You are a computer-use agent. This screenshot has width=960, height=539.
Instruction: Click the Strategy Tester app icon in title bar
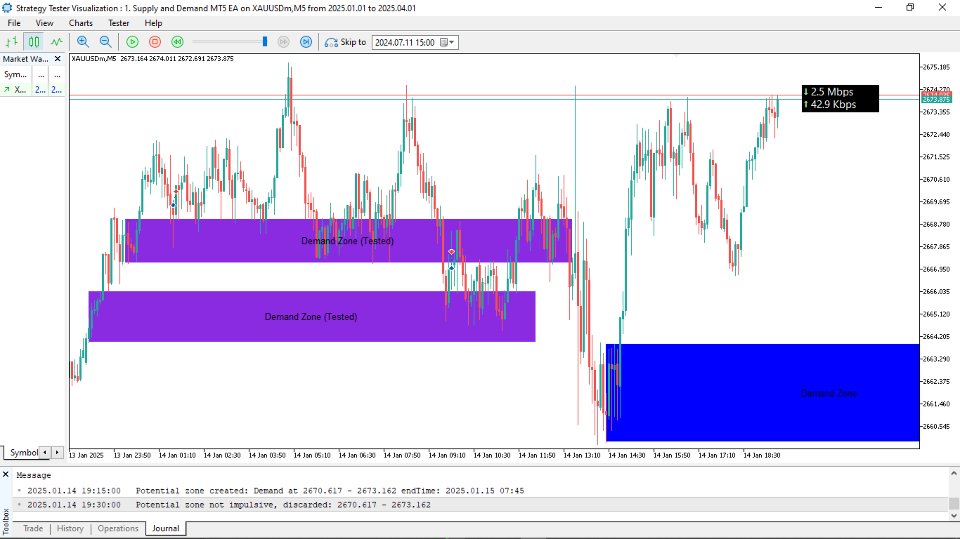7,8
